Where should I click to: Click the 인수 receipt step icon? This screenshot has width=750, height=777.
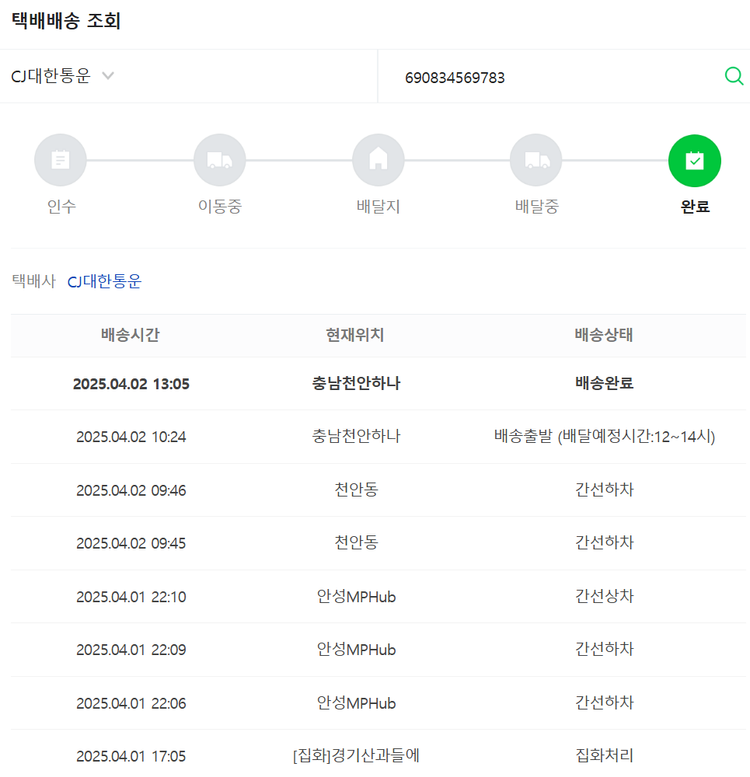click(60, 160)
